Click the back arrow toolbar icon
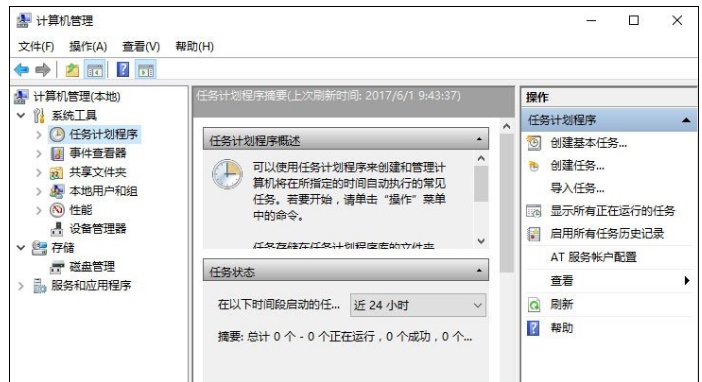Viewport: 702px width, 382px height. click(x=21, y=70)
